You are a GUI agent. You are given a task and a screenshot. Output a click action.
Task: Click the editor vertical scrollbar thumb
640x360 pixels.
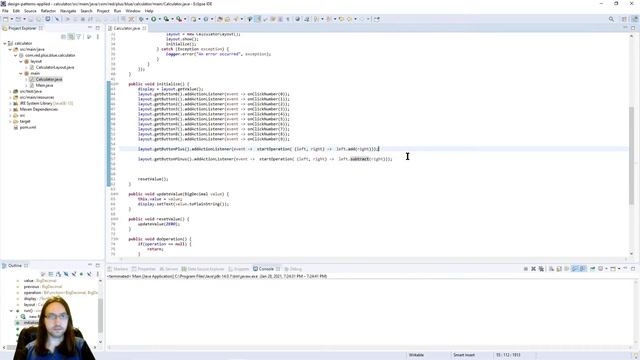click(631, 155)
